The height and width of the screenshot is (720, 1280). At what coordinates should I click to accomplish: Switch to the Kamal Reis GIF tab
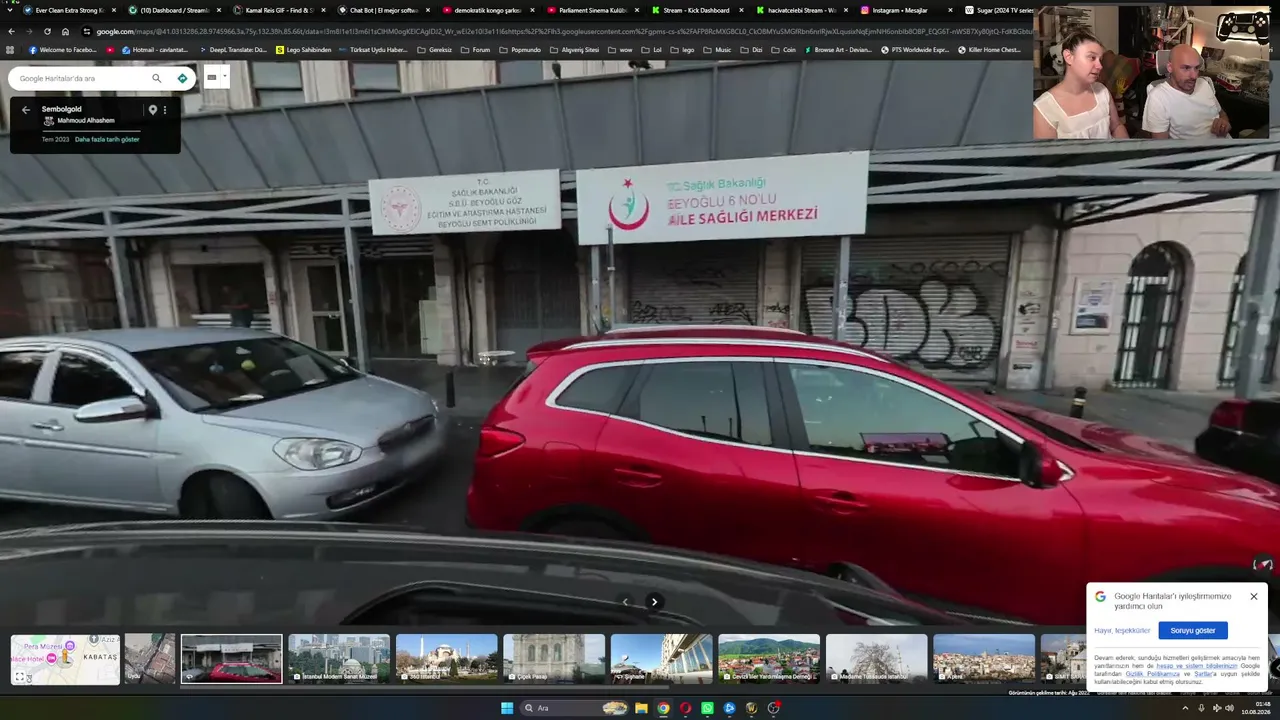click(279, 10)
